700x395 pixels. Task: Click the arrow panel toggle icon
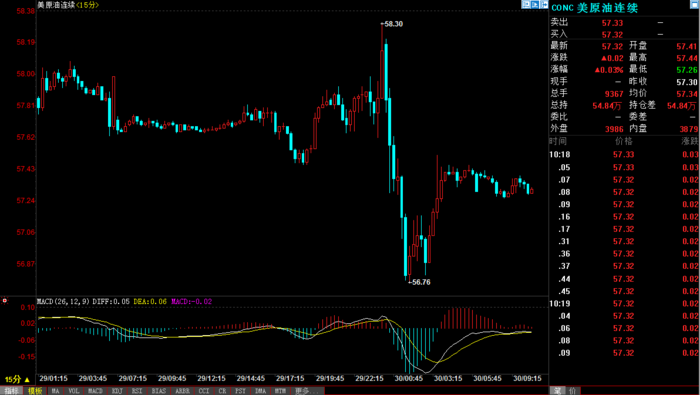click(x=544, y=4)
